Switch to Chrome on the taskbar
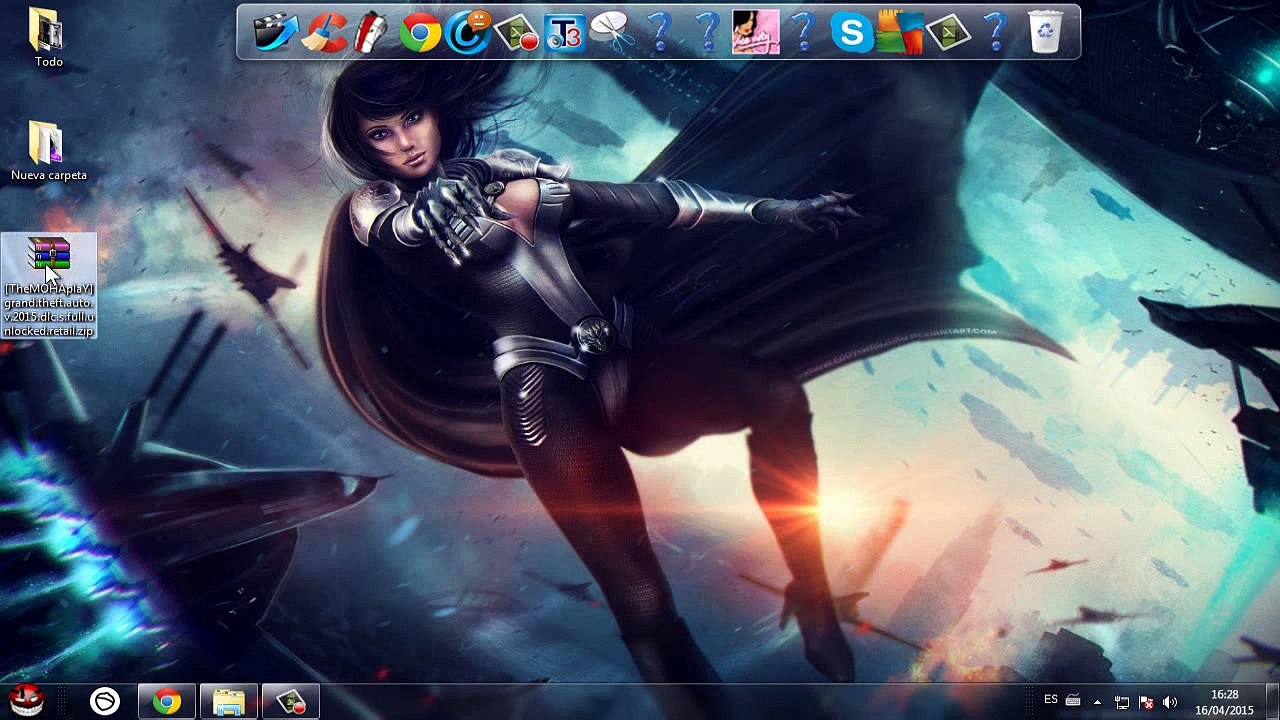 167,702
